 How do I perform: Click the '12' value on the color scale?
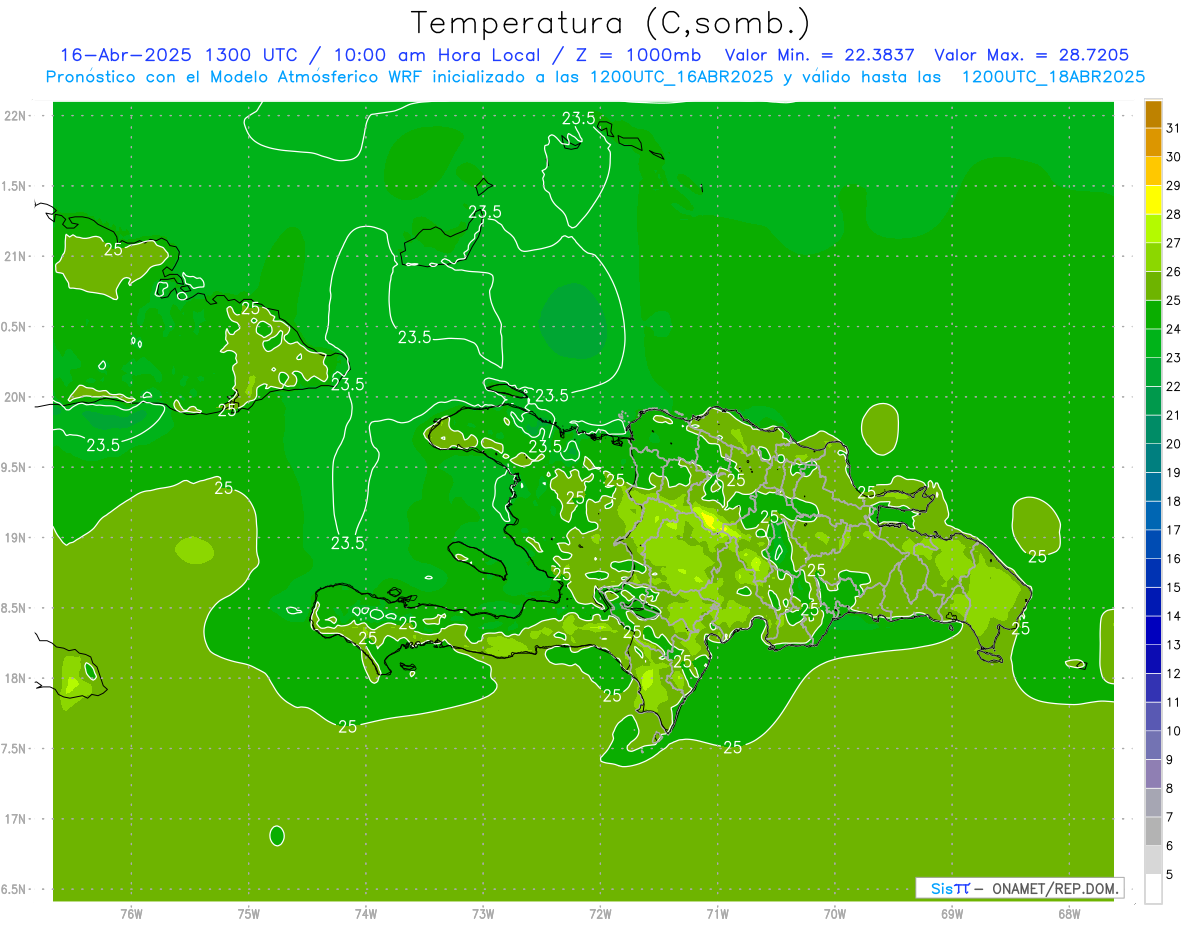tap(1173, 673)
